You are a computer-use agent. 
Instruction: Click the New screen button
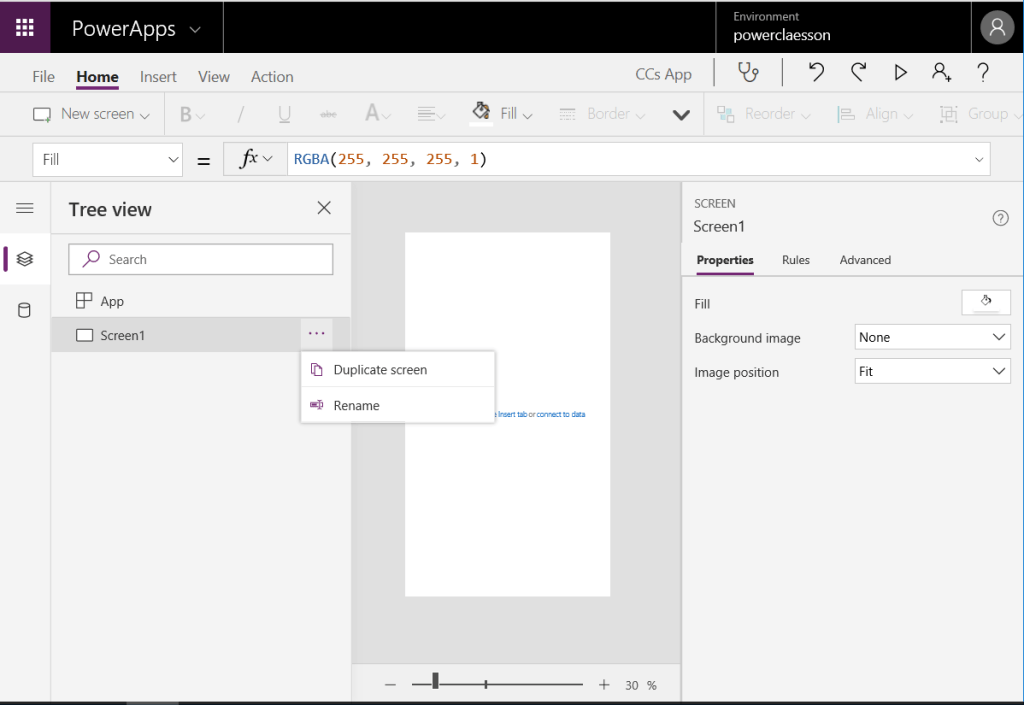click(92, 114)
